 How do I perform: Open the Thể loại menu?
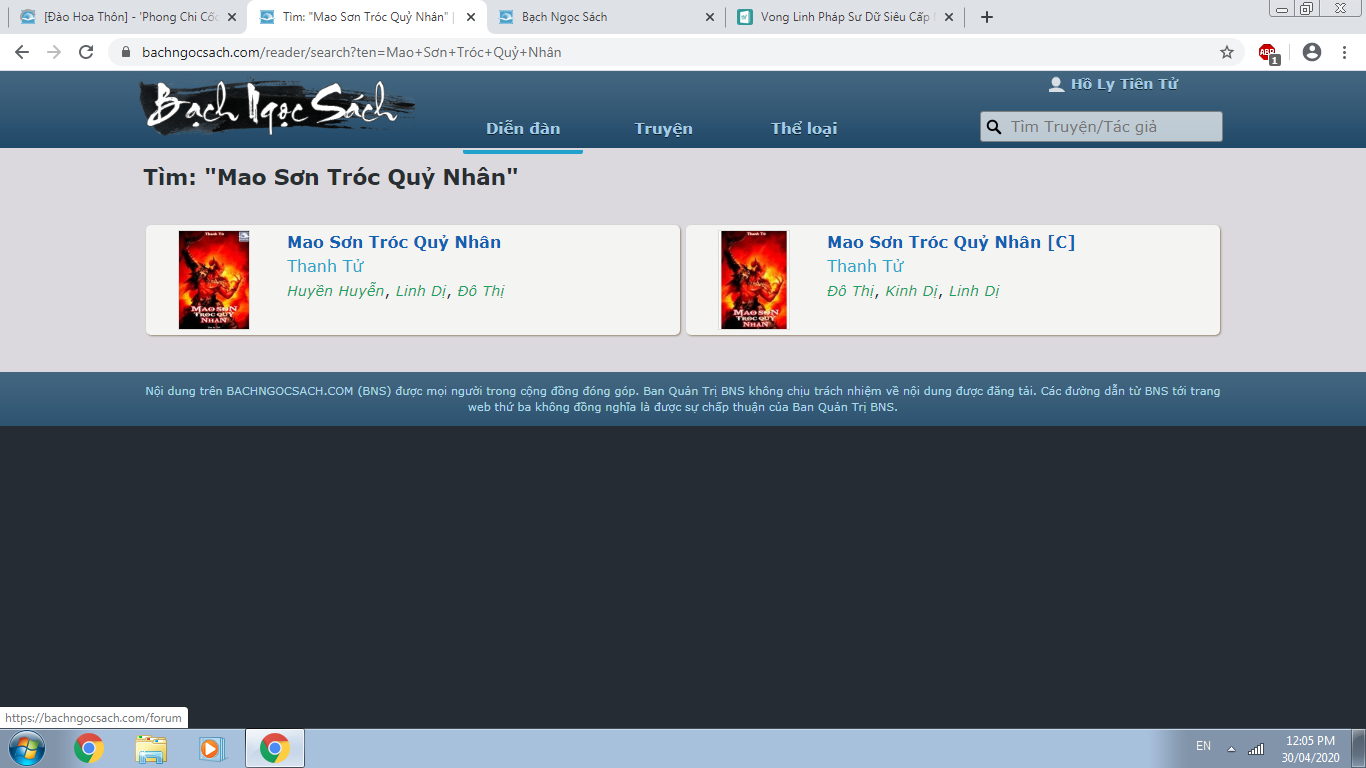pyautogui.click(x=804, y=128)
